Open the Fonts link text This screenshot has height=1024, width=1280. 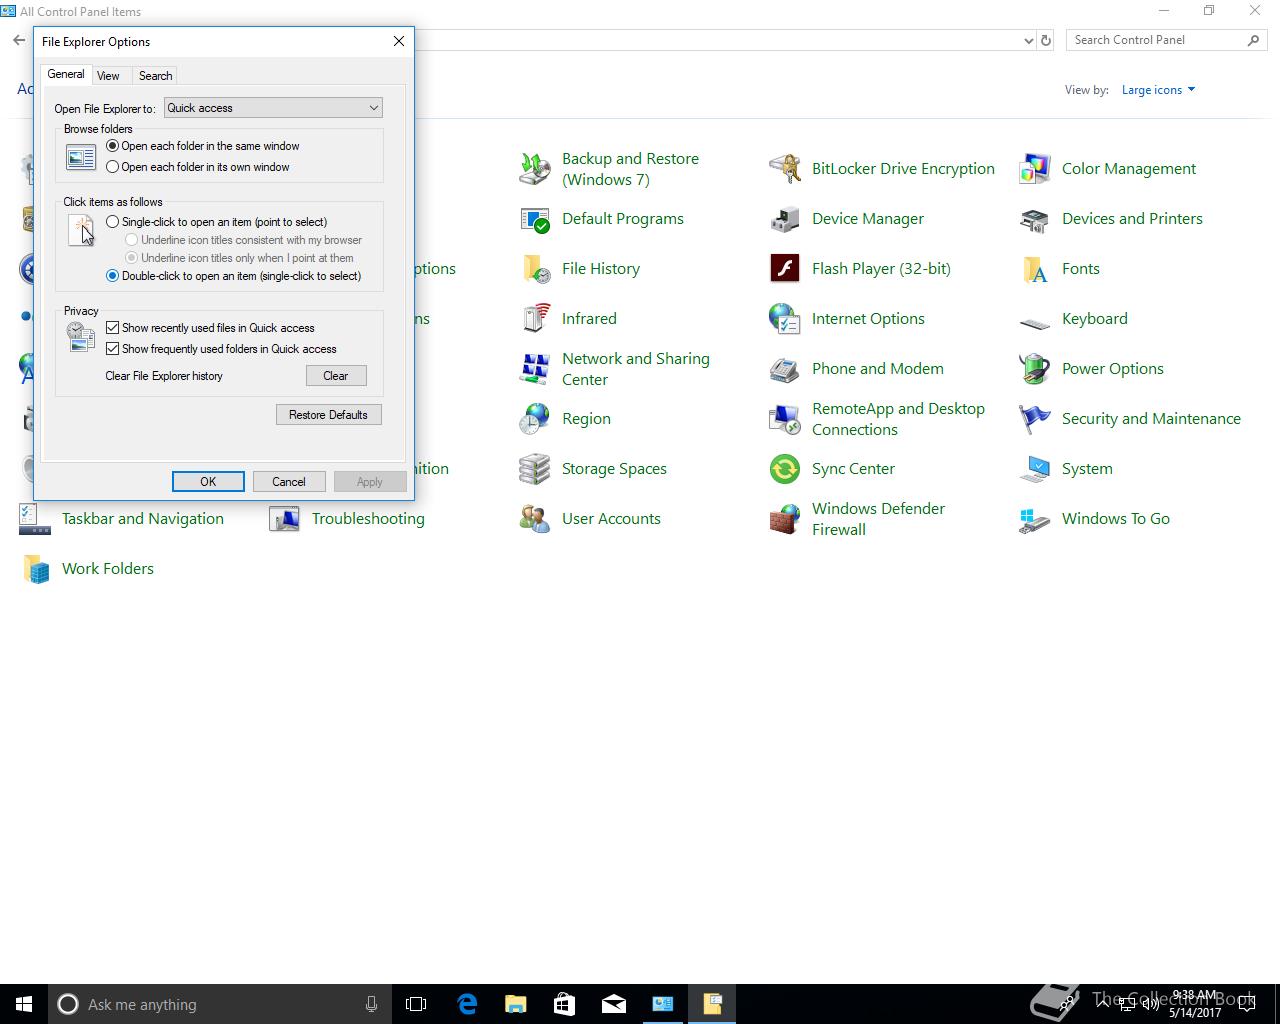click(1081, 269)
